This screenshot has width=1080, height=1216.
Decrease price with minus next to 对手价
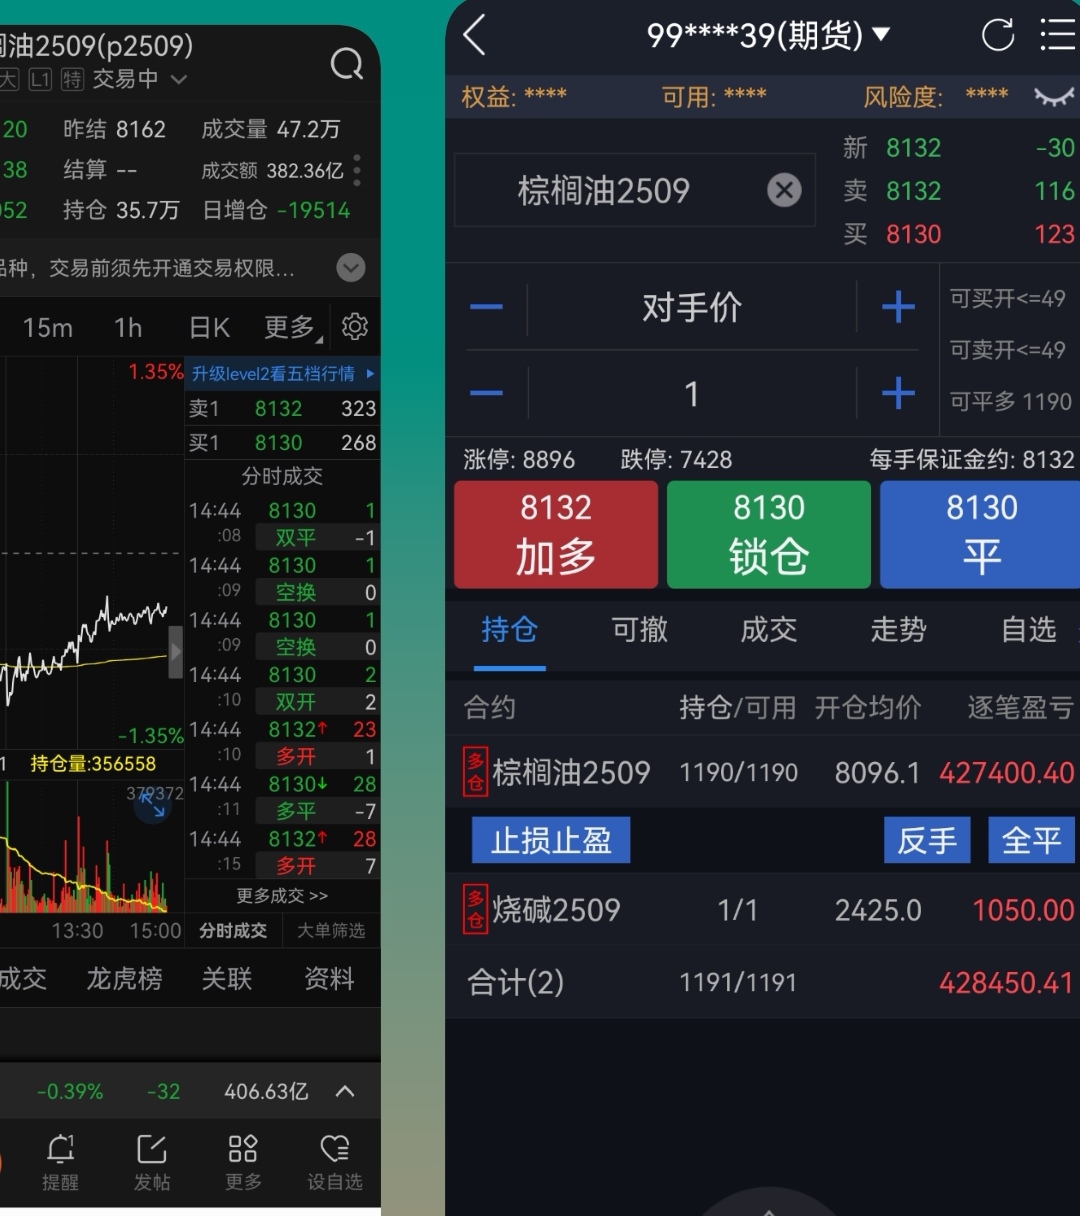point(486,307)
